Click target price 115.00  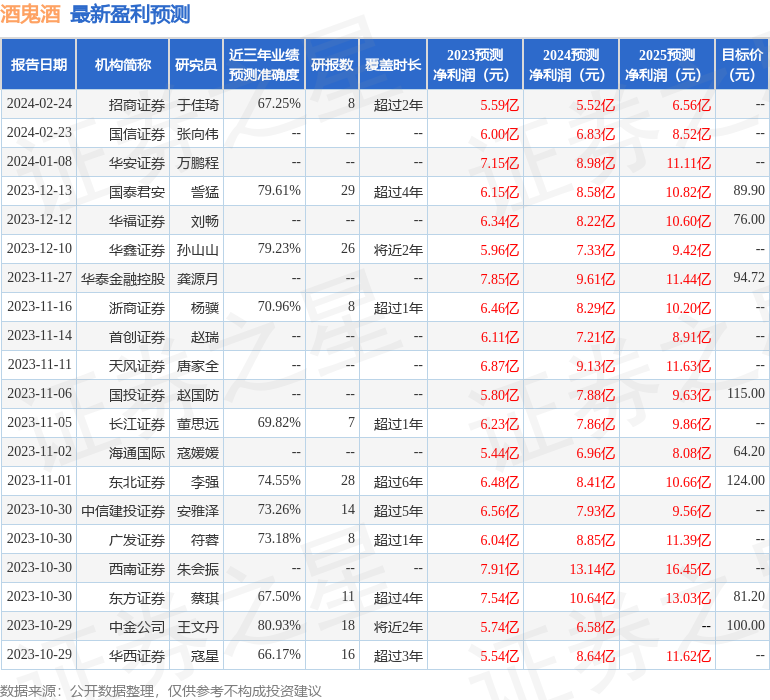[745, 393]
